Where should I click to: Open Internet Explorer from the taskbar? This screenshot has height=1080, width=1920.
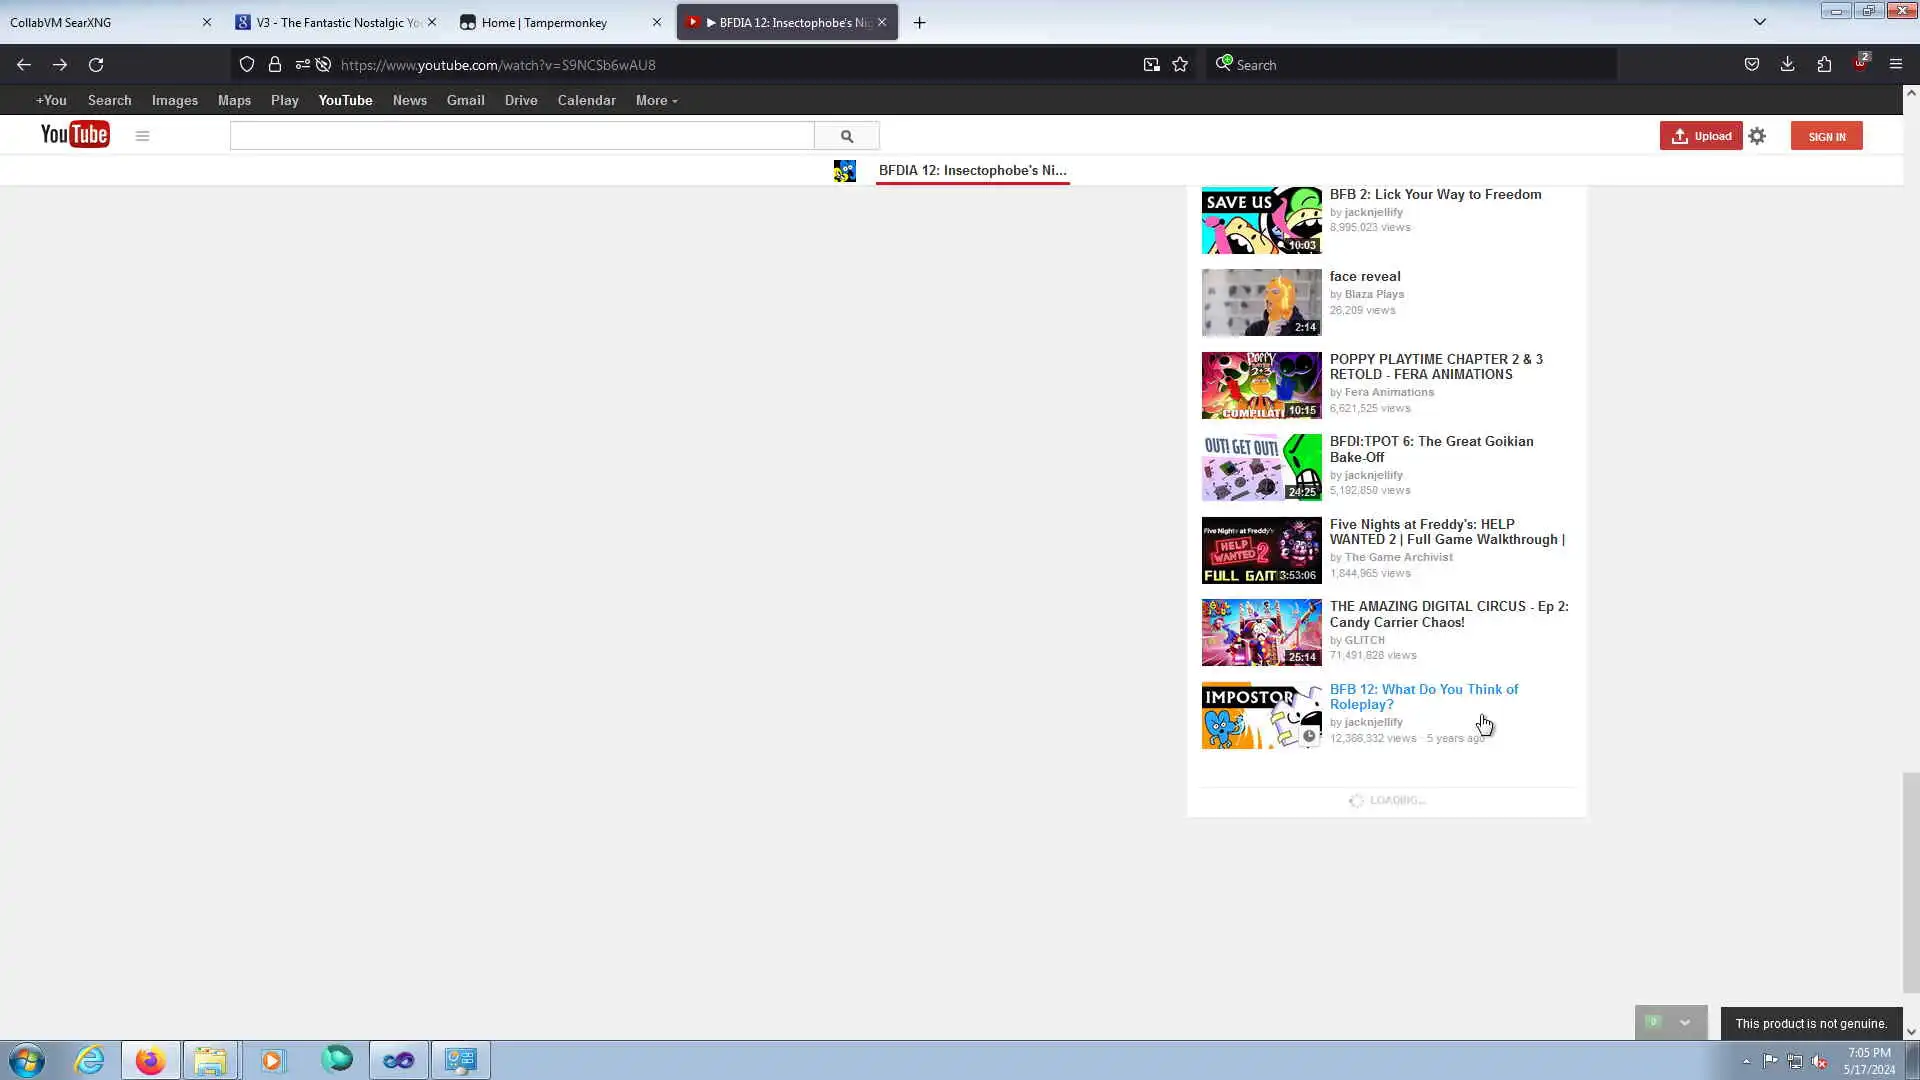pyautogui.click(x=90, y=1060)
